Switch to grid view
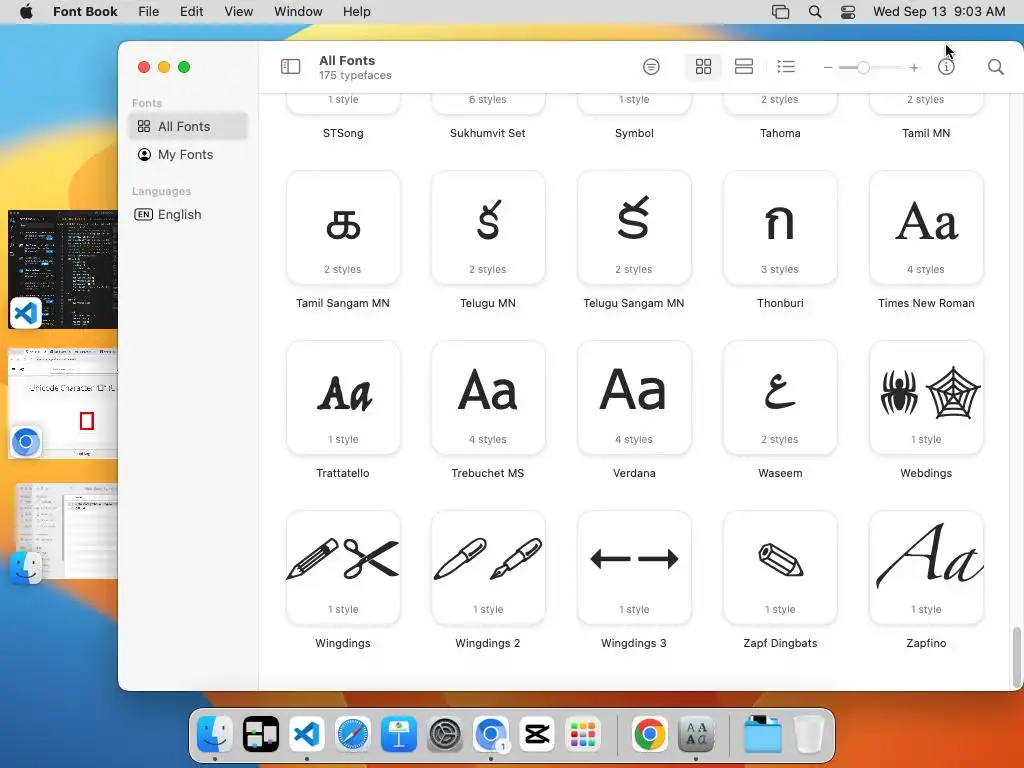 703,67
